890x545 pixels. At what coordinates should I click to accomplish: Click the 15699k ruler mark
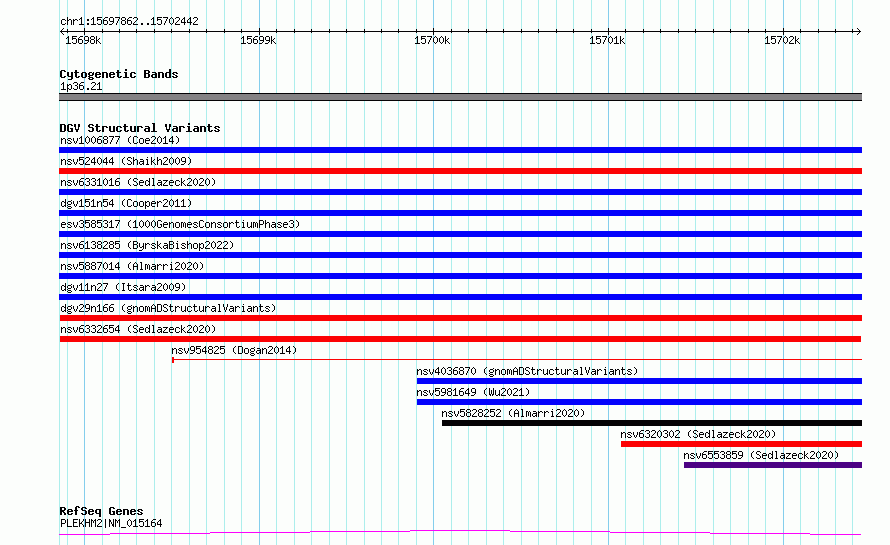258,40
